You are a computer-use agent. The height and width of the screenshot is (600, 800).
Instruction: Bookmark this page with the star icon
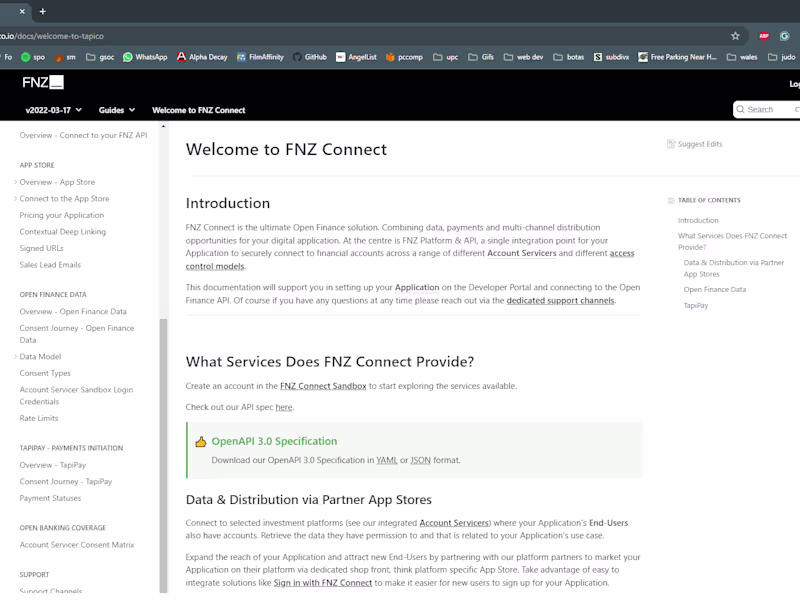click(736, 36)
